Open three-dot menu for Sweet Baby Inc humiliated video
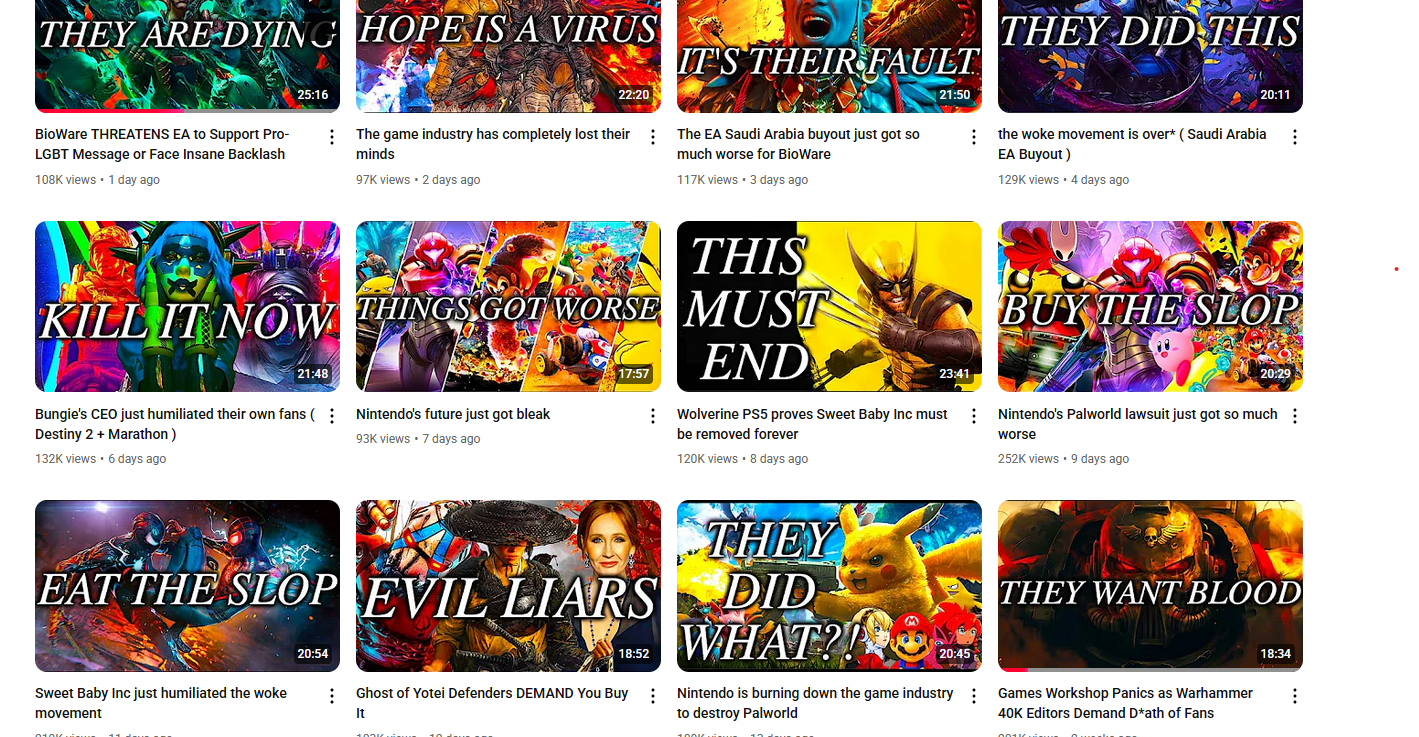This screenshot has height=737, width=1419. tap(332, 695)
